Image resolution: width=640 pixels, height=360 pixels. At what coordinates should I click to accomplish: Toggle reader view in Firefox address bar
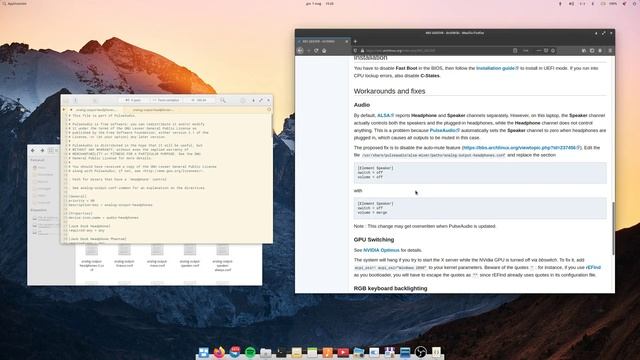tap(515, 51)
